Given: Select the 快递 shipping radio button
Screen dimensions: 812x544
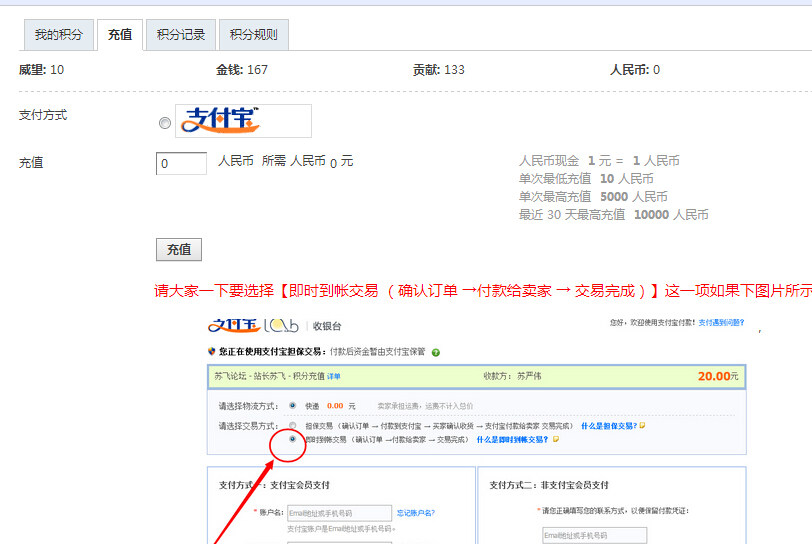Looking at the screenshot, I should point(292,406).
